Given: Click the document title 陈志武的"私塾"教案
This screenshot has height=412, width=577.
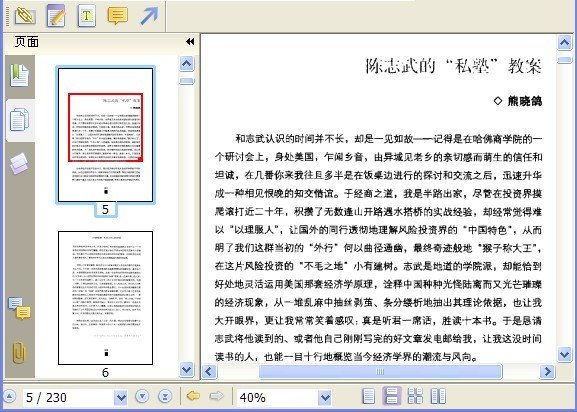Looking at the screenshot, I should [453, 67].
